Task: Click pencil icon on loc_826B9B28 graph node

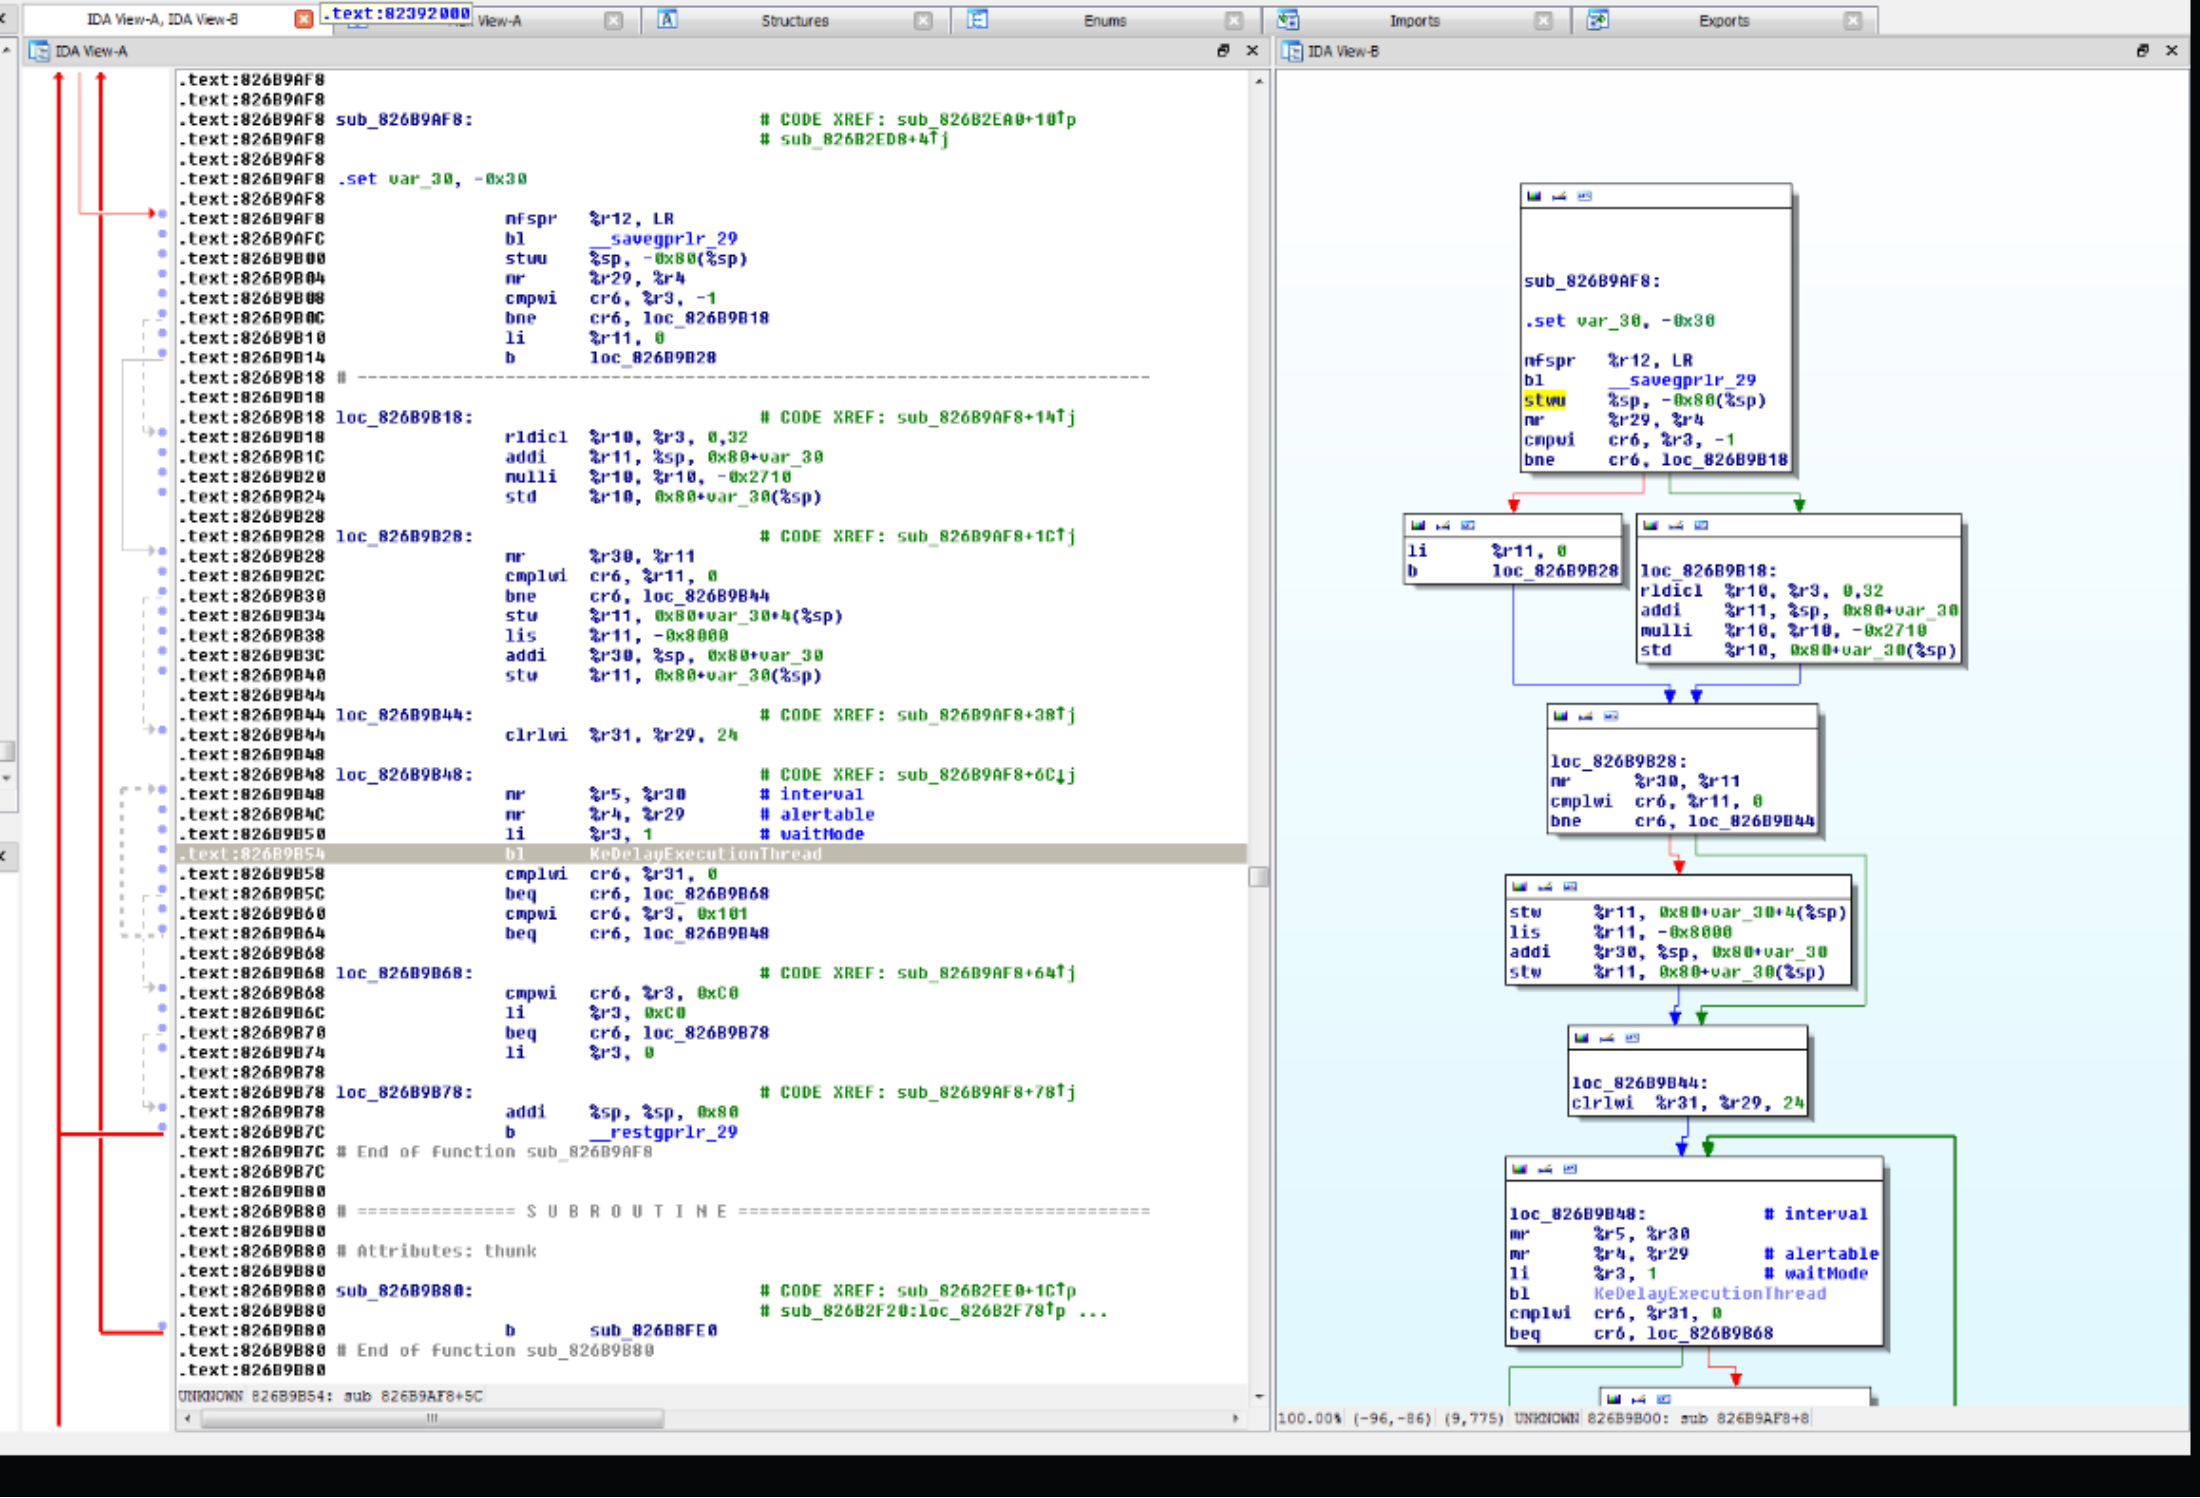Action: click(x=1585, y=716)
